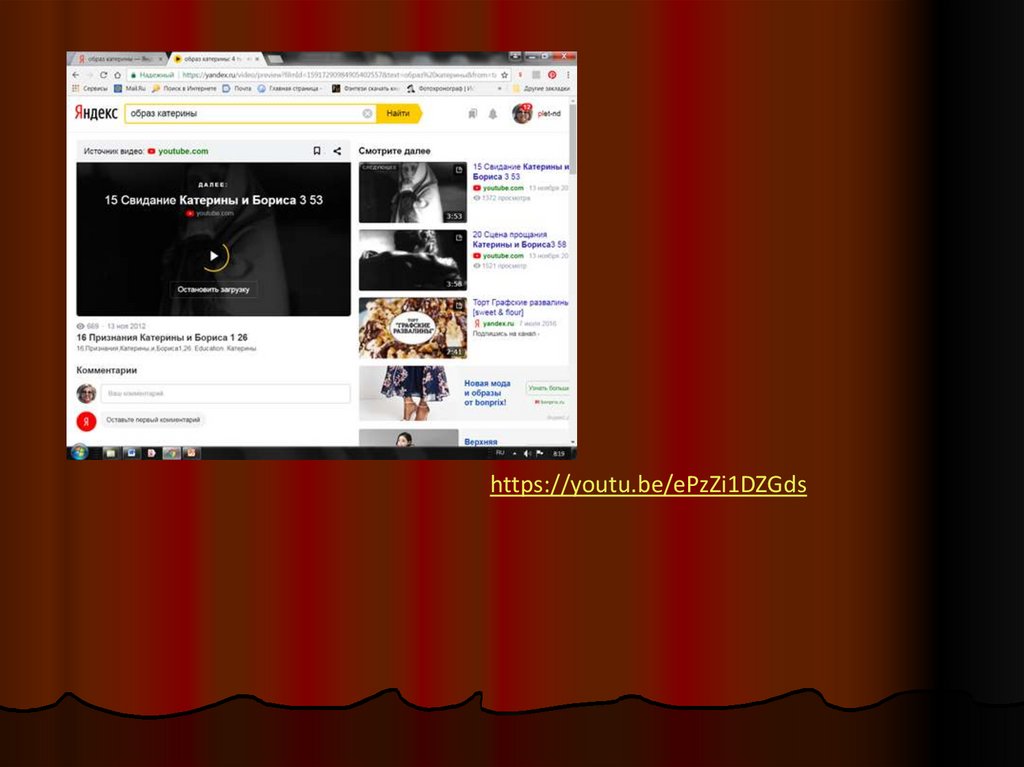The image size is (1024, 767).
Task: Save video with bookmark icon above player
Action: click(317, 151)
